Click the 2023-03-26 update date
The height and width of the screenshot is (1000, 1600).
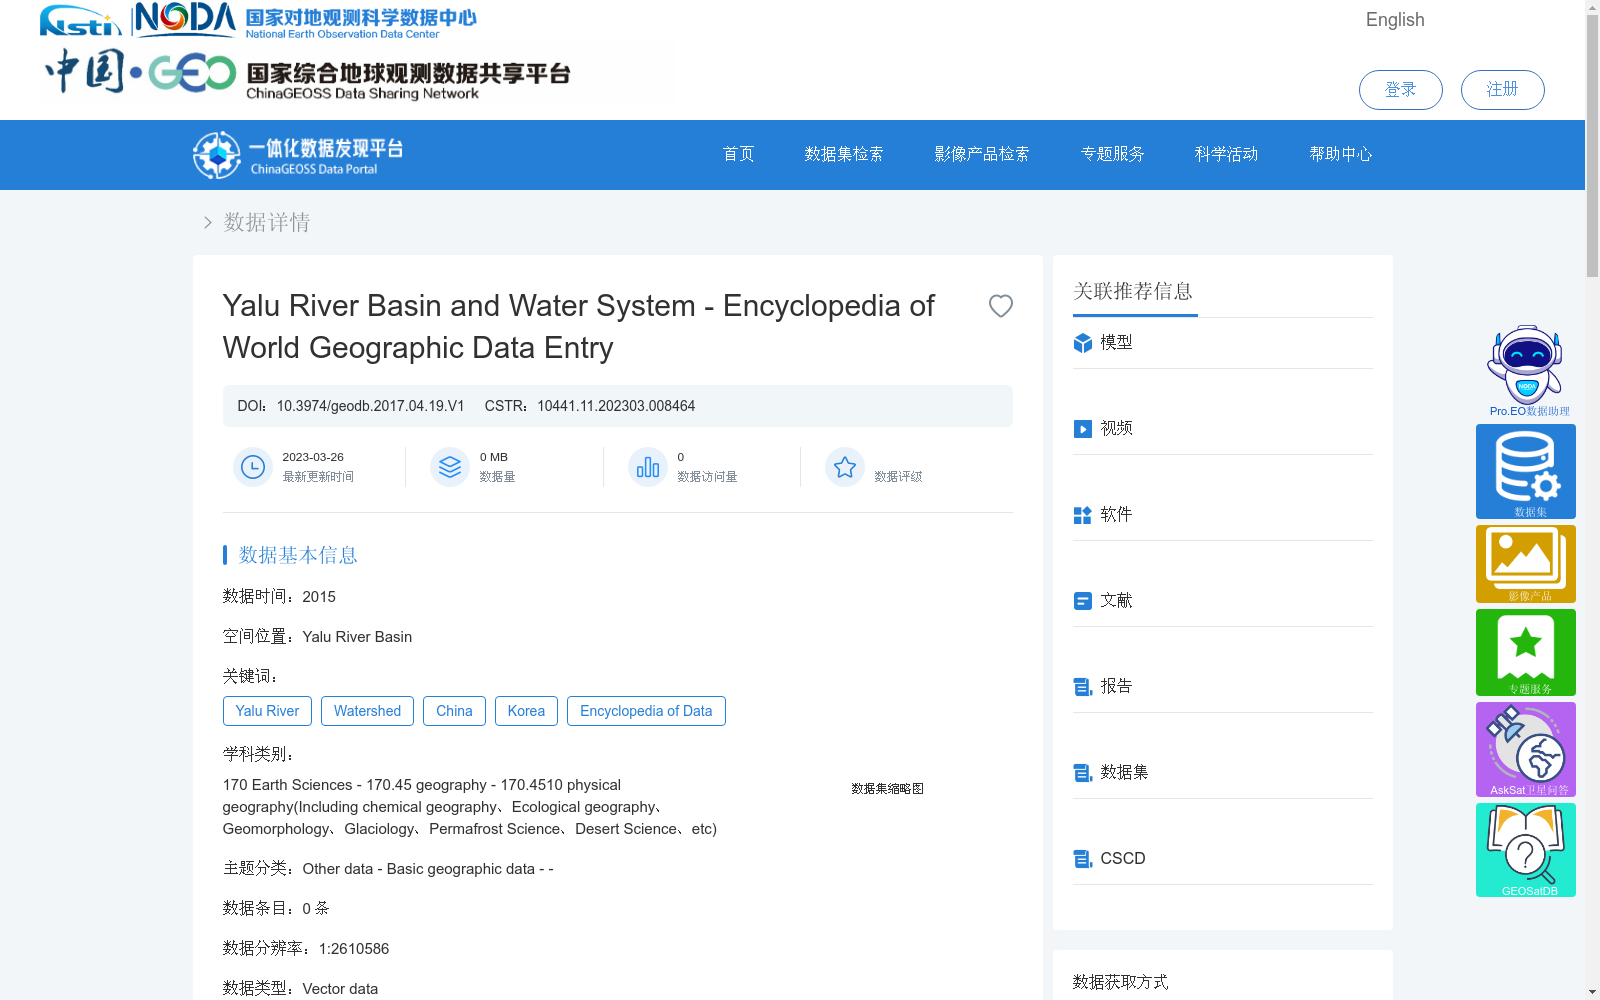pos(313,457)
